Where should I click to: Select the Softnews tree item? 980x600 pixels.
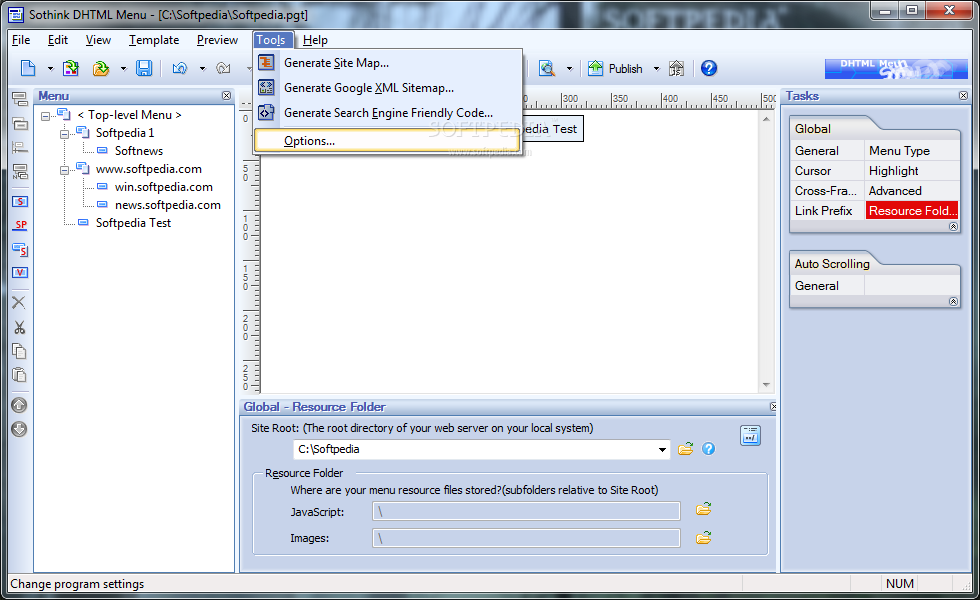pyautogui.click(x=139, y=151)
